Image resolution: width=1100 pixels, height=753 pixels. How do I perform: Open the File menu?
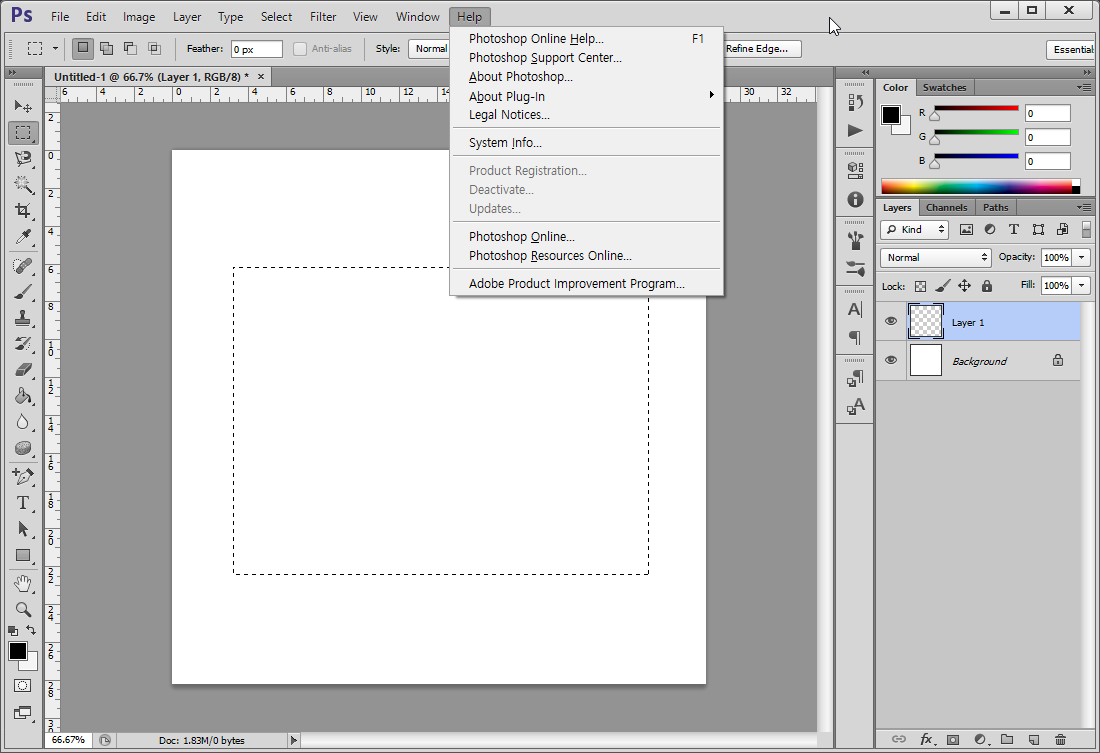tap(60, 17)
